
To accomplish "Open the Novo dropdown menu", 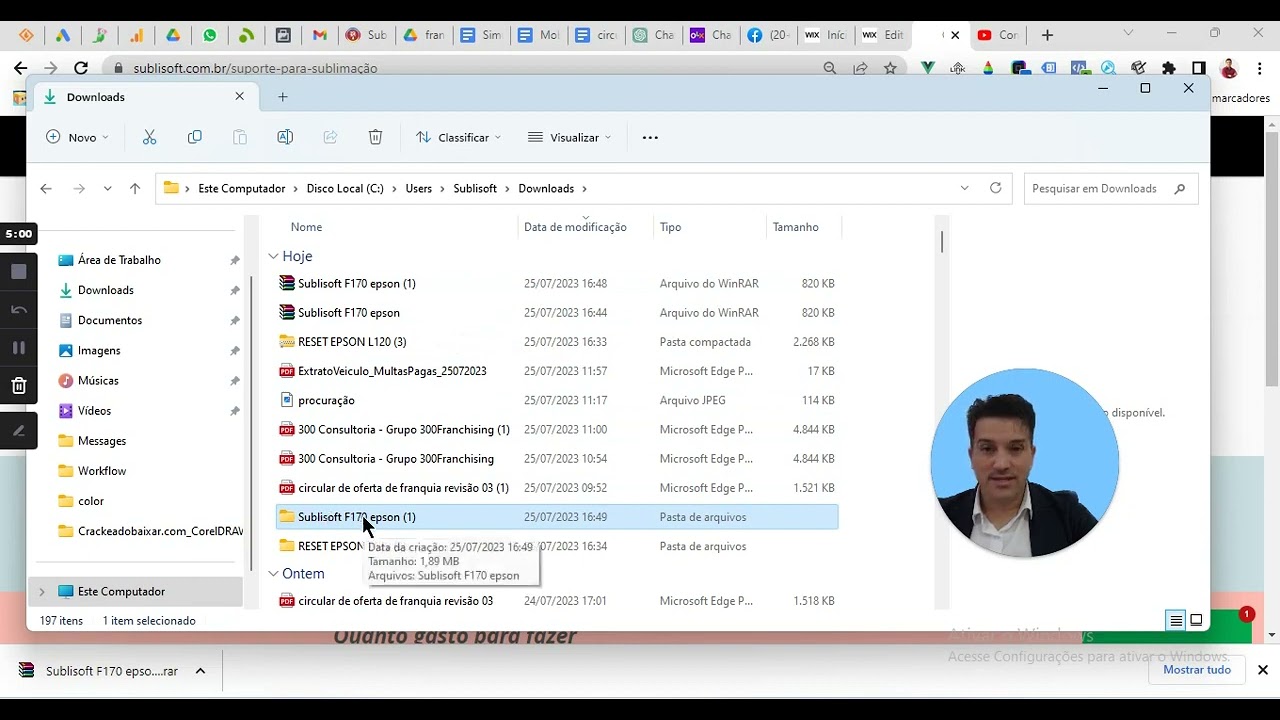I will [x=77, y=137].
